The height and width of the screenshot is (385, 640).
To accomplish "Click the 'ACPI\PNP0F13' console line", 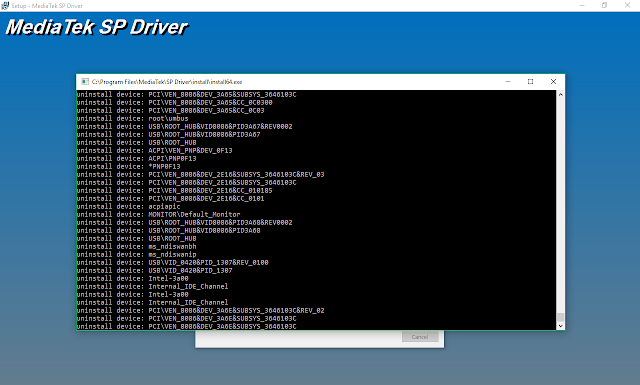I will click(137, 158).
